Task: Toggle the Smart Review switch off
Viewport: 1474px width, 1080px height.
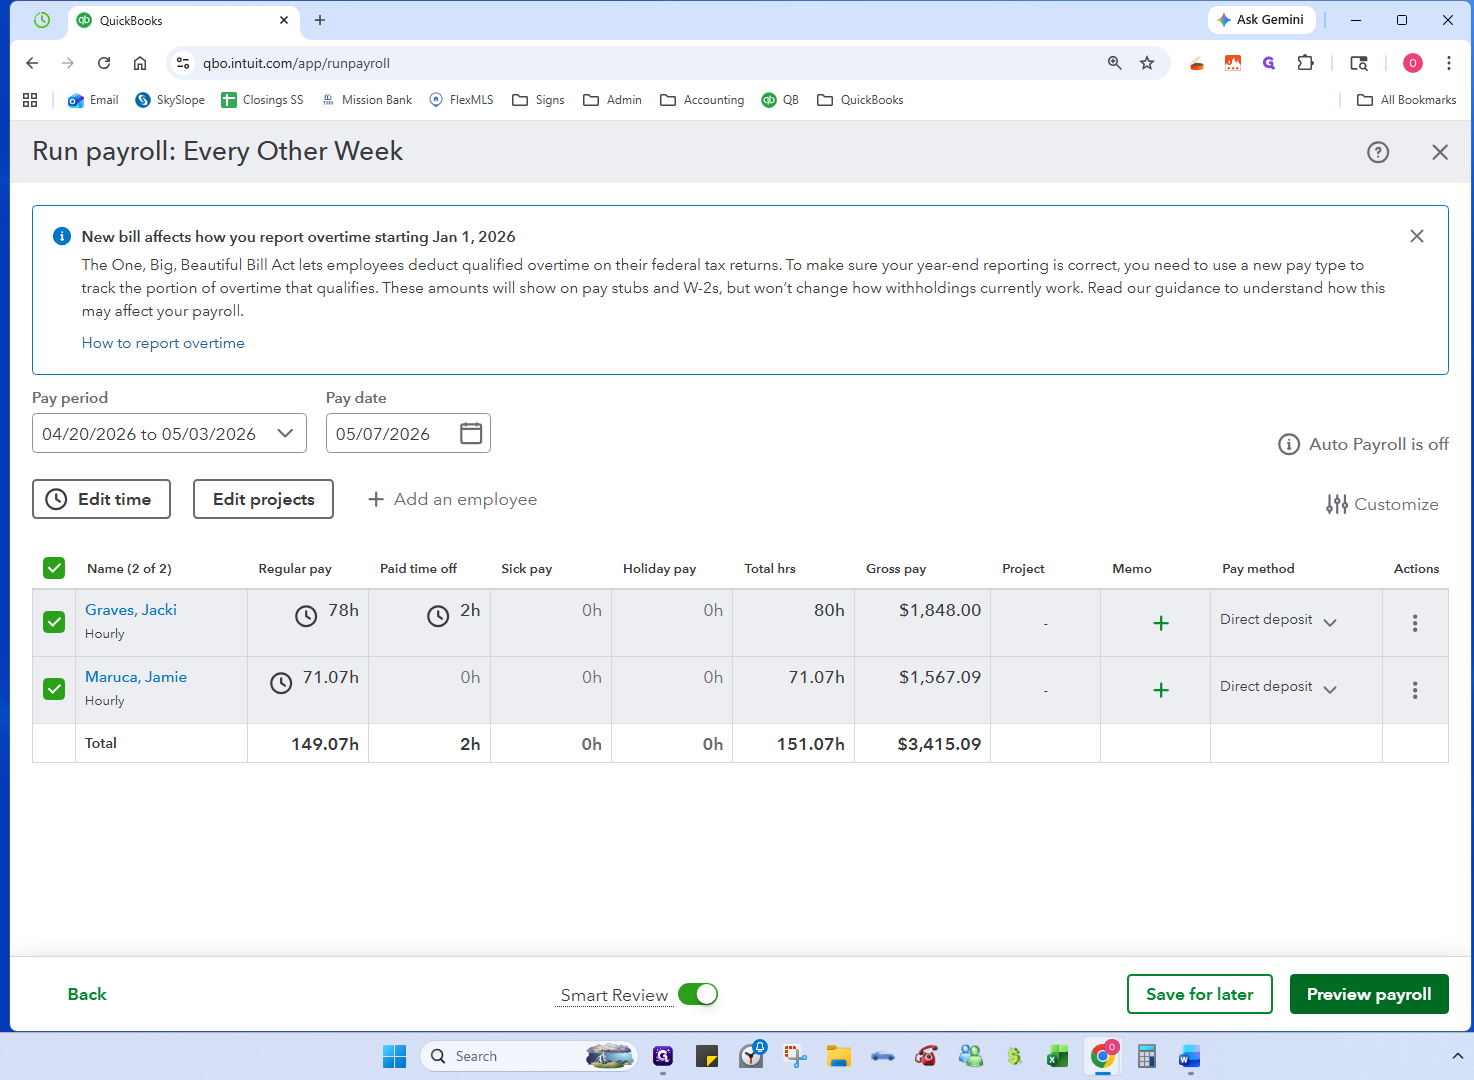Action: tap(698, 994)
